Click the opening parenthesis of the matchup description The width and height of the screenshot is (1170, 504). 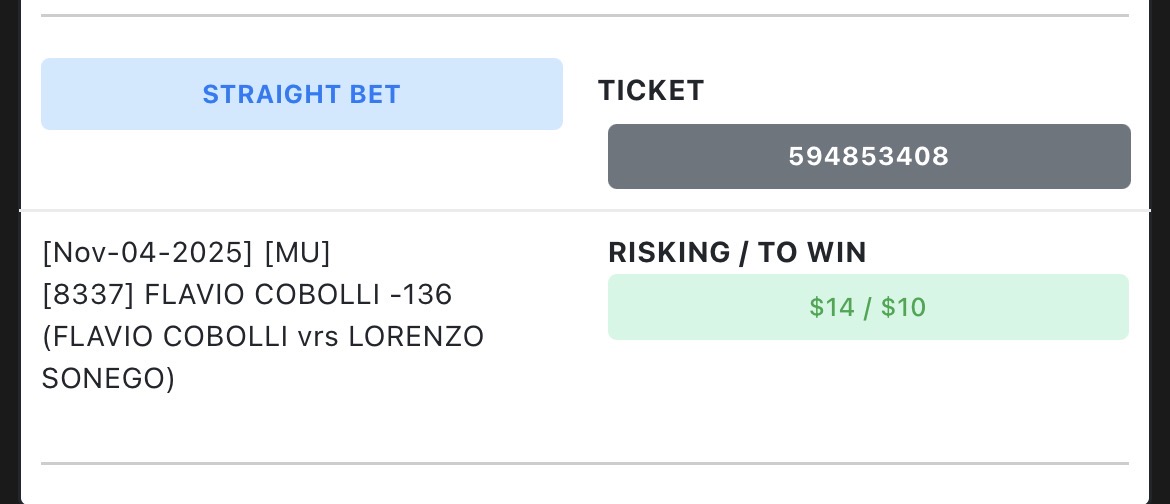pos(46,337)
